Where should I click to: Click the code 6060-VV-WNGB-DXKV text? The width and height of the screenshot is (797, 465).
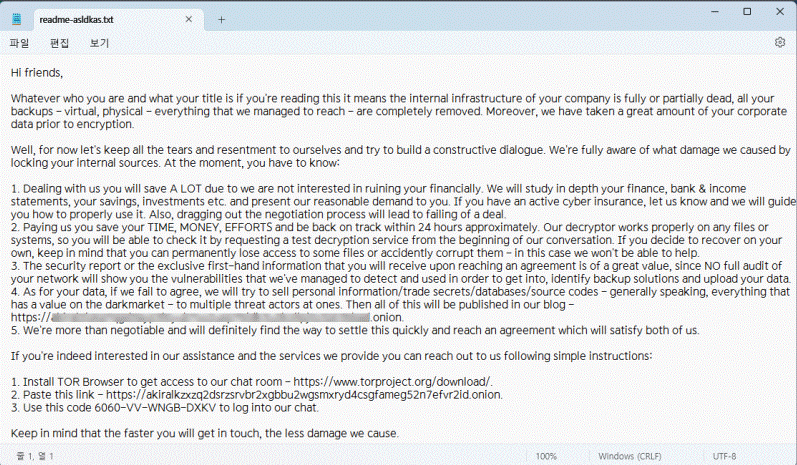tap(155, 408)
